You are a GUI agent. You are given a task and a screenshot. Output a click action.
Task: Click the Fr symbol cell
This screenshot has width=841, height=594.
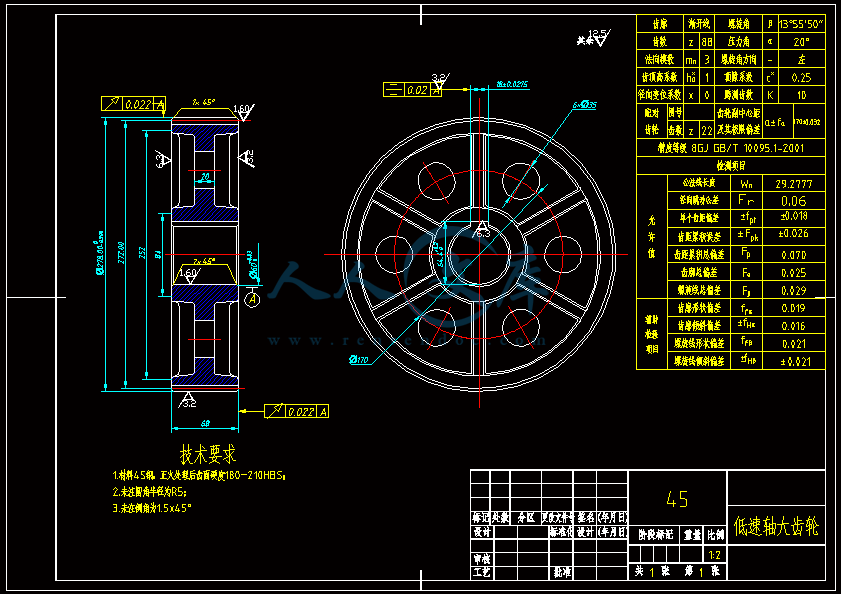click(746, 200)
